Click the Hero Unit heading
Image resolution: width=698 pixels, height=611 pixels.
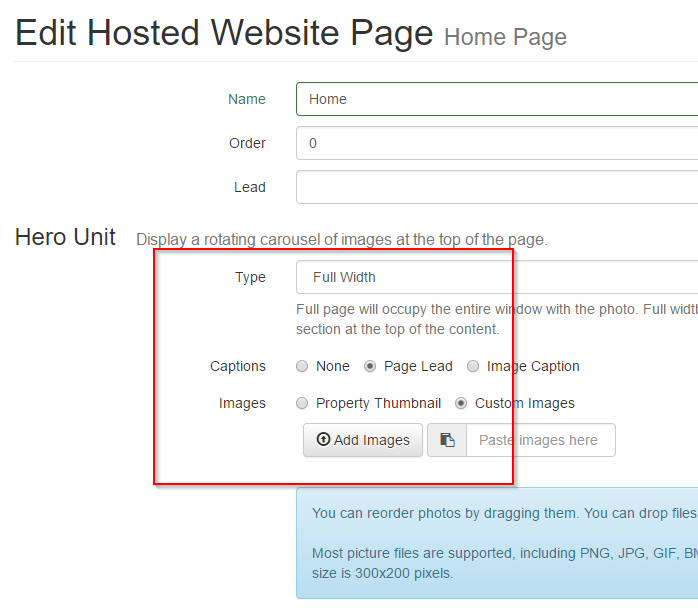click(x=65, y=237)
